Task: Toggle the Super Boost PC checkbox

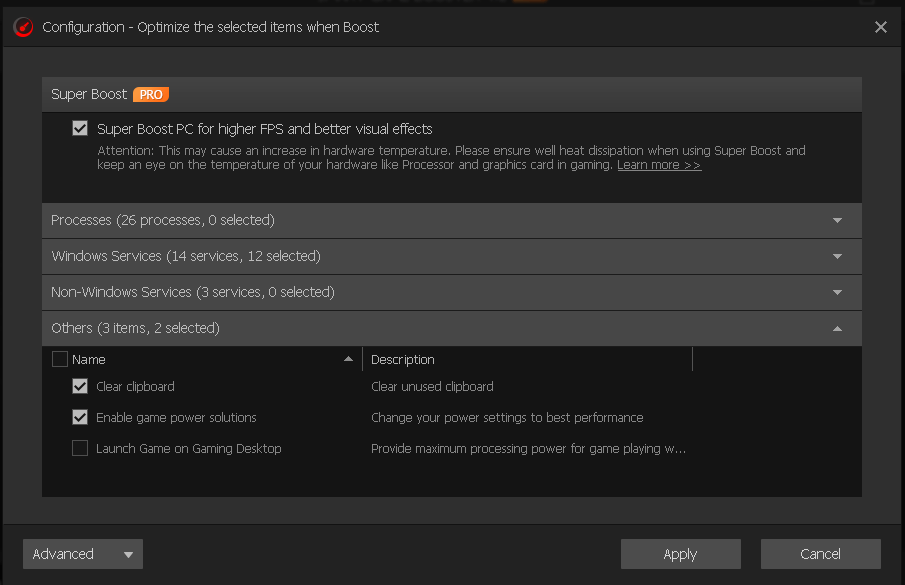Action: coord(80,128)
